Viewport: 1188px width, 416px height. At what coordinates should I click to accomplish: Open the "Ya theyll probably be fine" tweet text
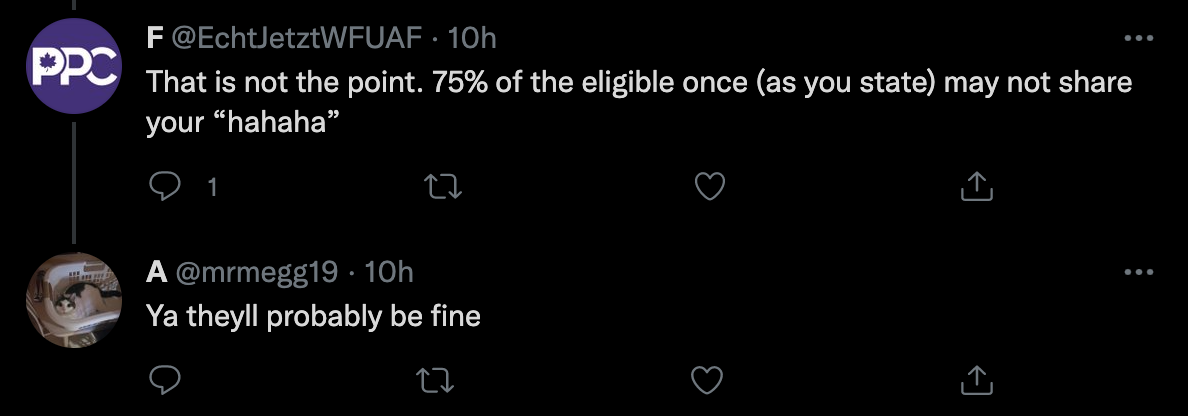click(314, 317)
